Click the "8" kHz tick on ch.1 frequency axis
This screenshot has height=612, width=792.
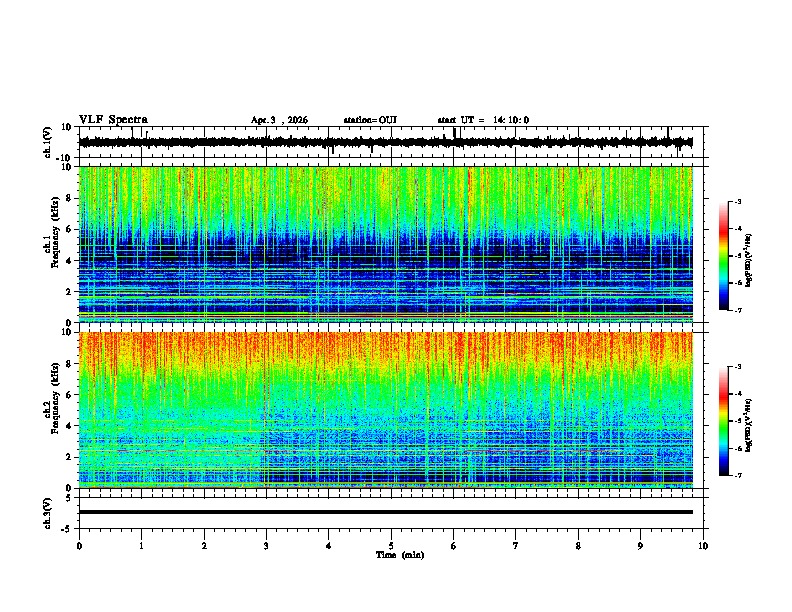coord(70,198)
